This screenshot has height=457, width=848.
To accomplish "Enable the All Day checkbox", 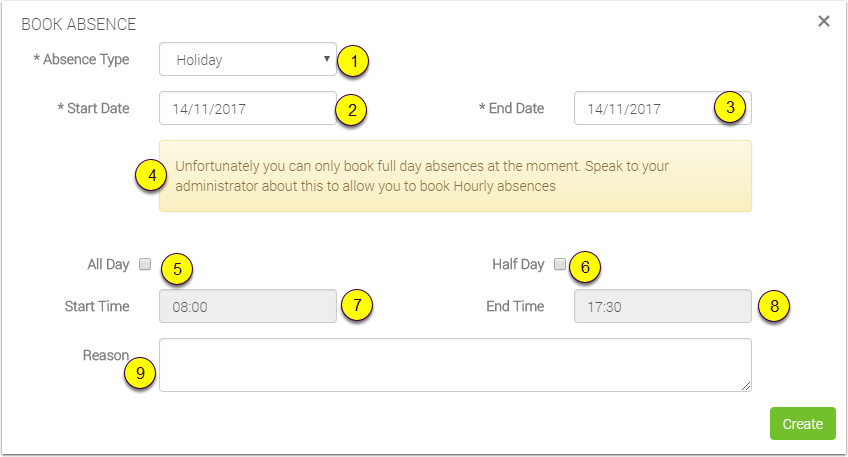I will click(145, 265).
